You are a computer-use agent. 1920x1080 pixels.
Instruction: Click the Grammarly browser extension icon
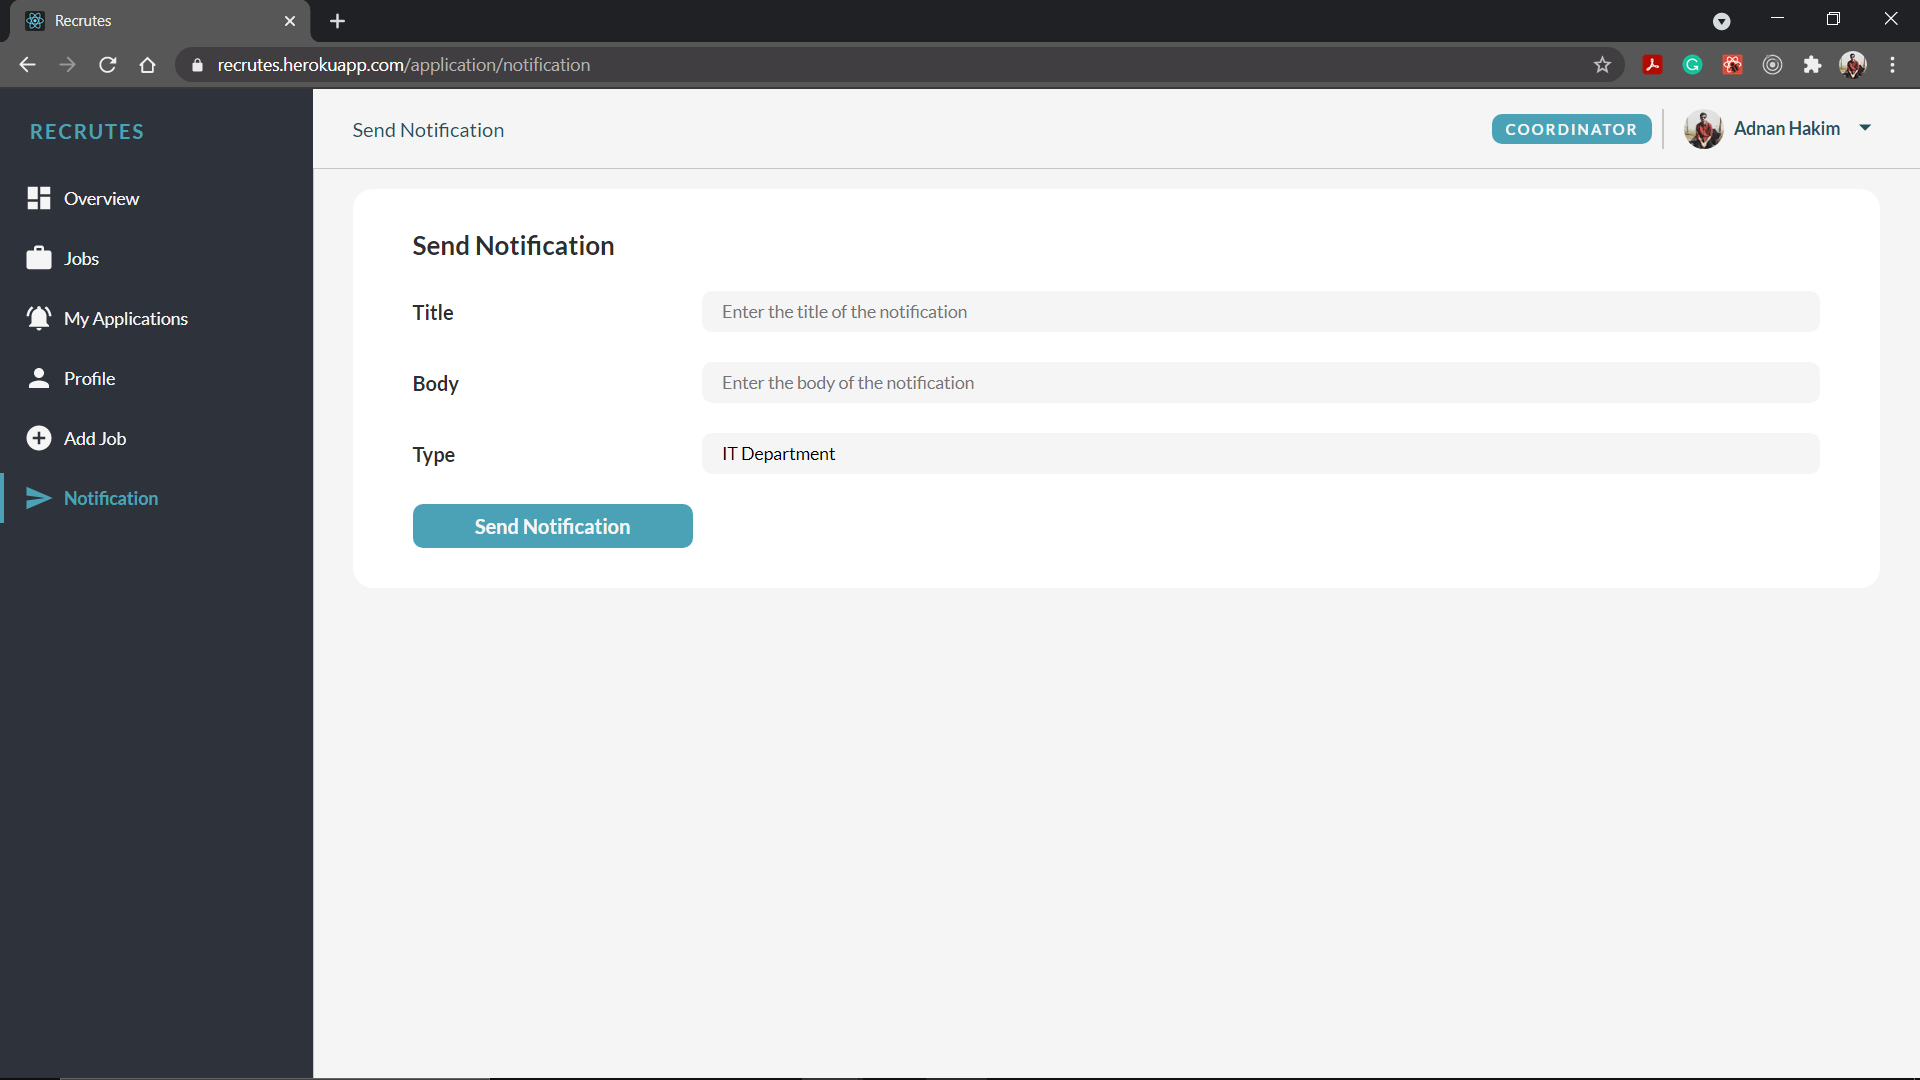pos(1693,63)
